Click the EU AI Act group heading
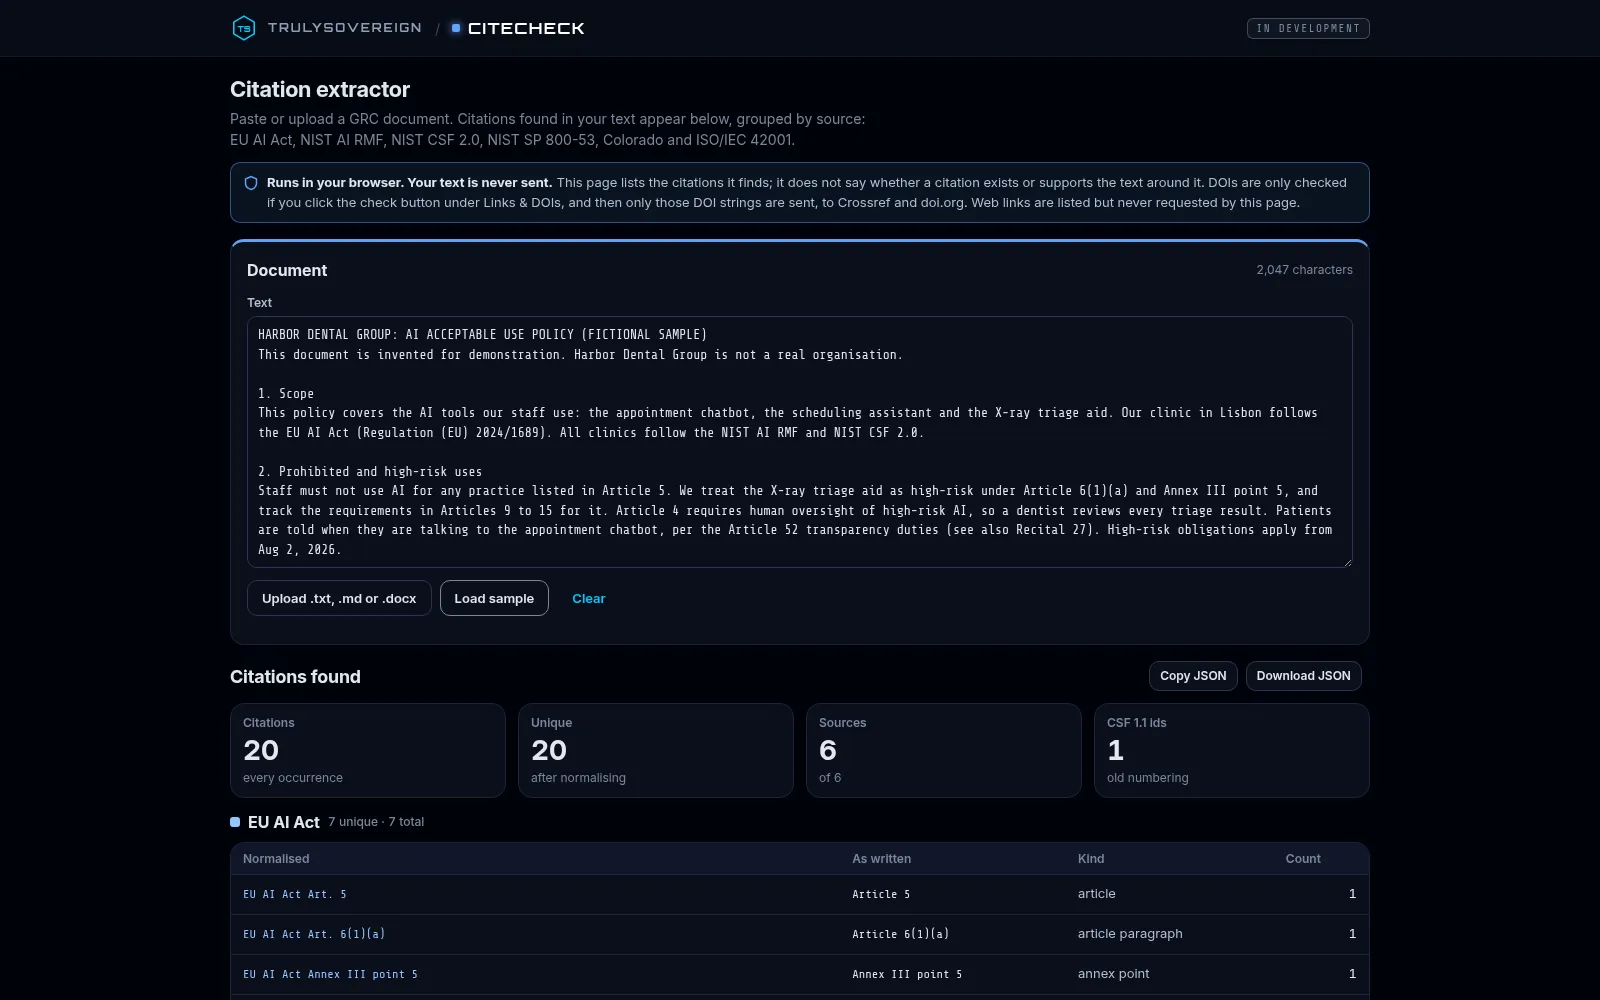Image resolution: width=1600 pixels, height=1000 pixels. tap(284, 822)
